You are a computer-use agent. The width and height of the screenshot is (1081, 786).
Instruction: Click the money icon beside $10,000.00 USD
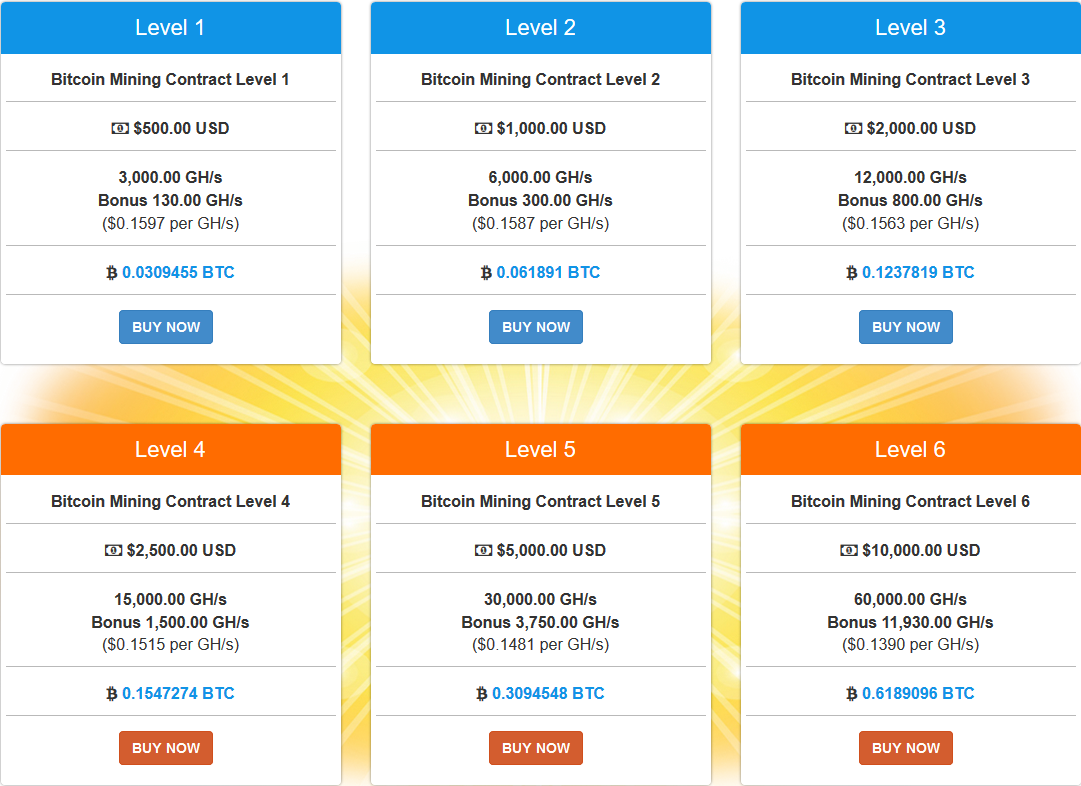849,550
